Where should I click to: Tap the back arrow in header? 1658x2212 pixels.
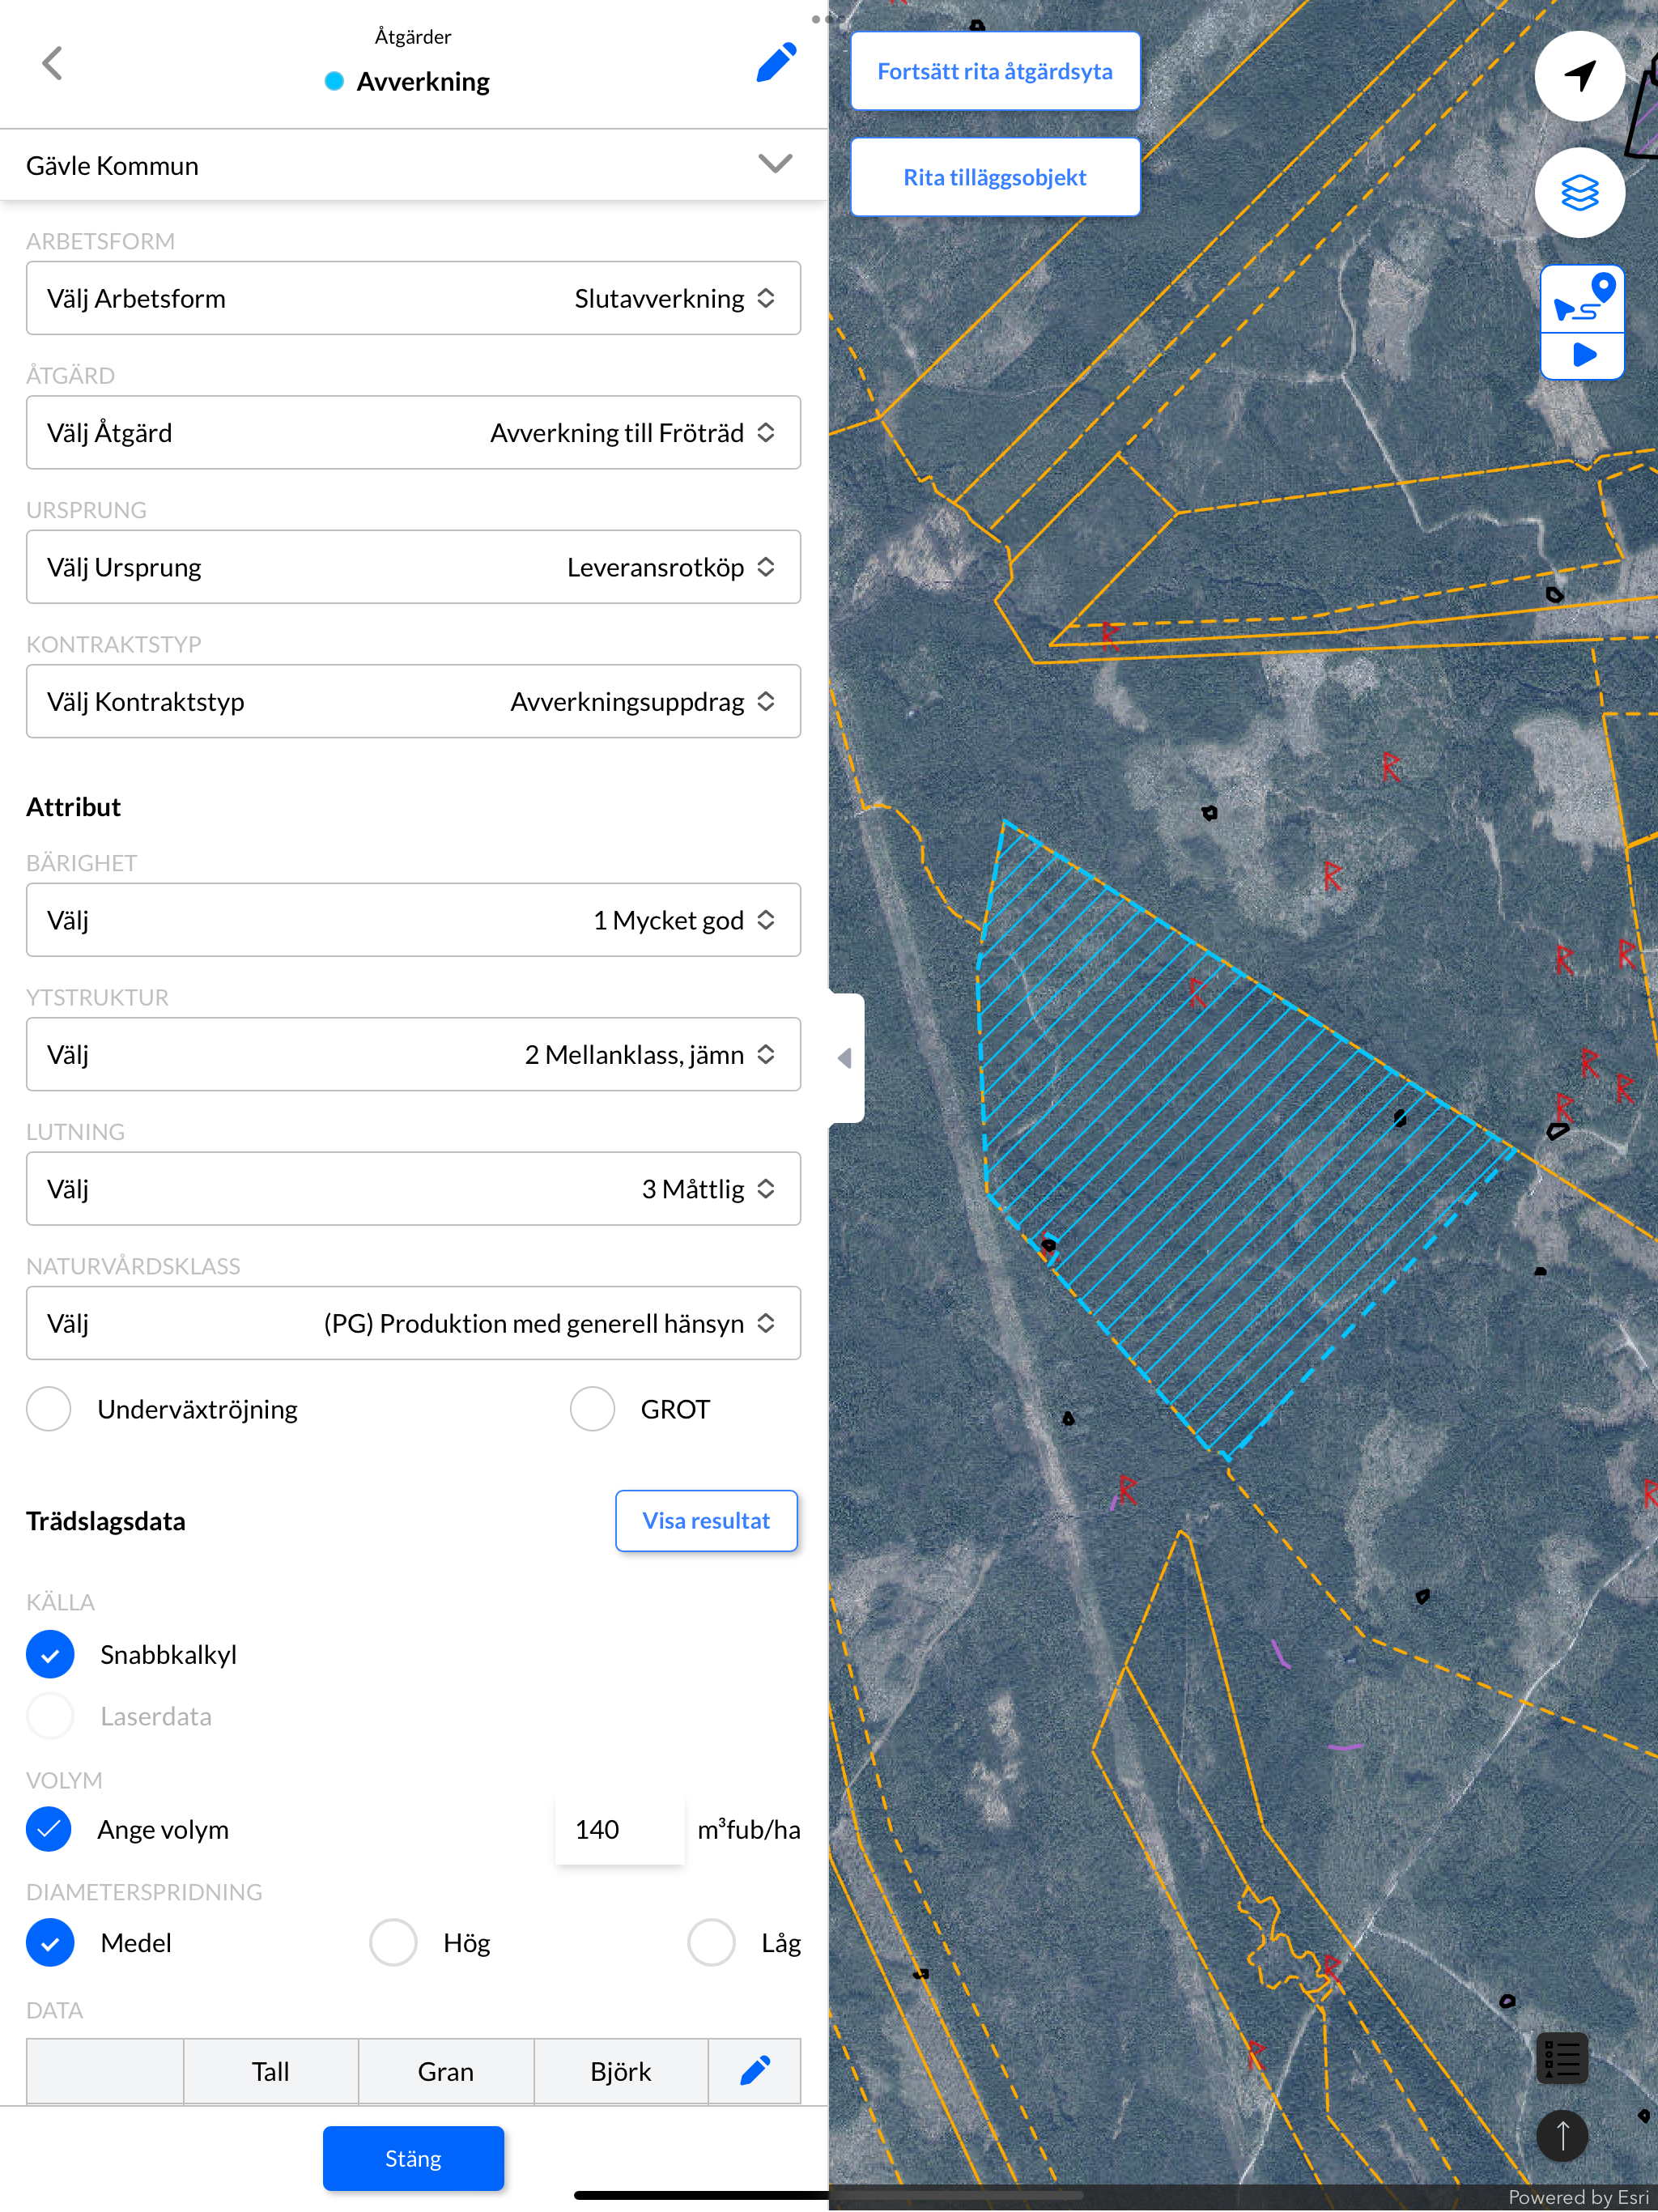(x=52, y=63)
